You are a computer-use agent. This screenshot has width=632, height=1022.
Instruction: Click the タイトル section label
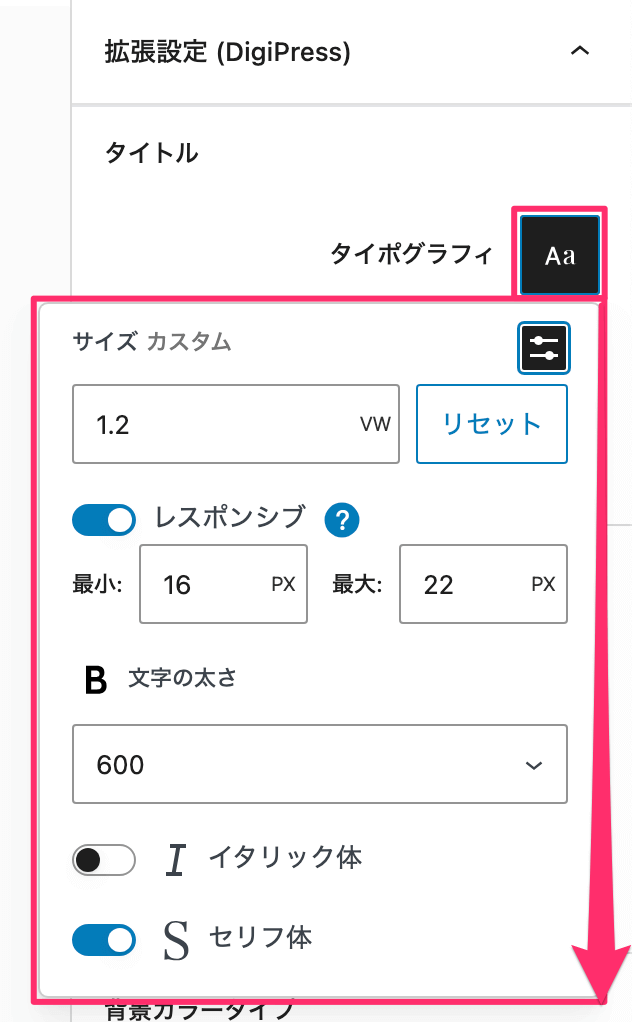(152, 153)
